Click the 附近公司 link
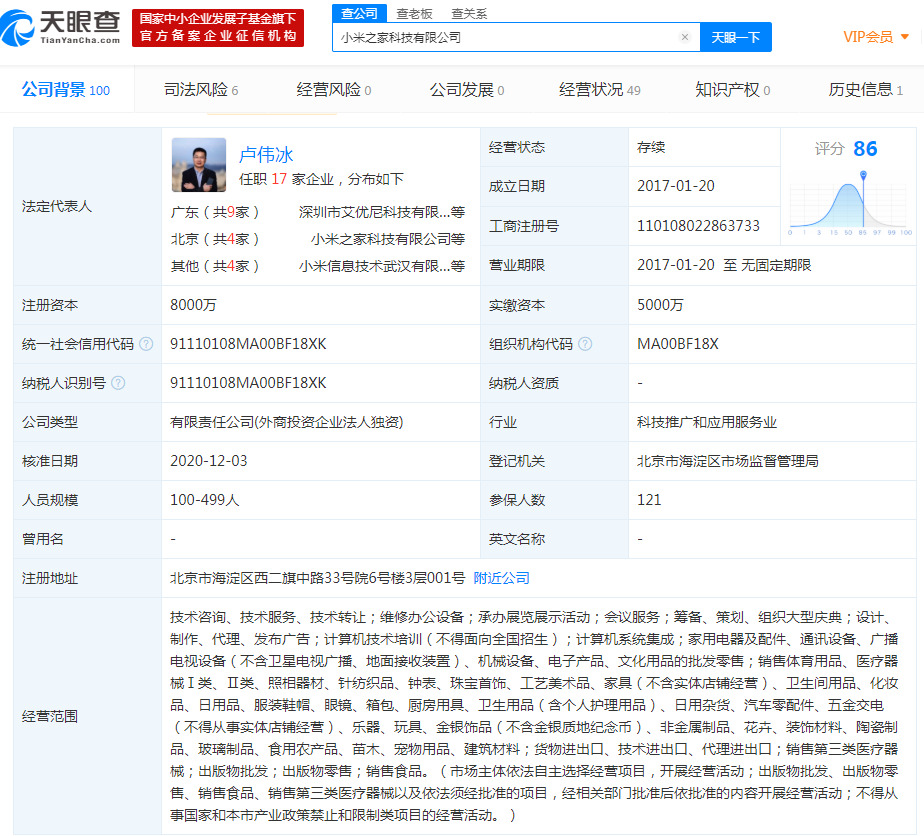This screenshot has width=924, height=836. click(x=501, y=578)
